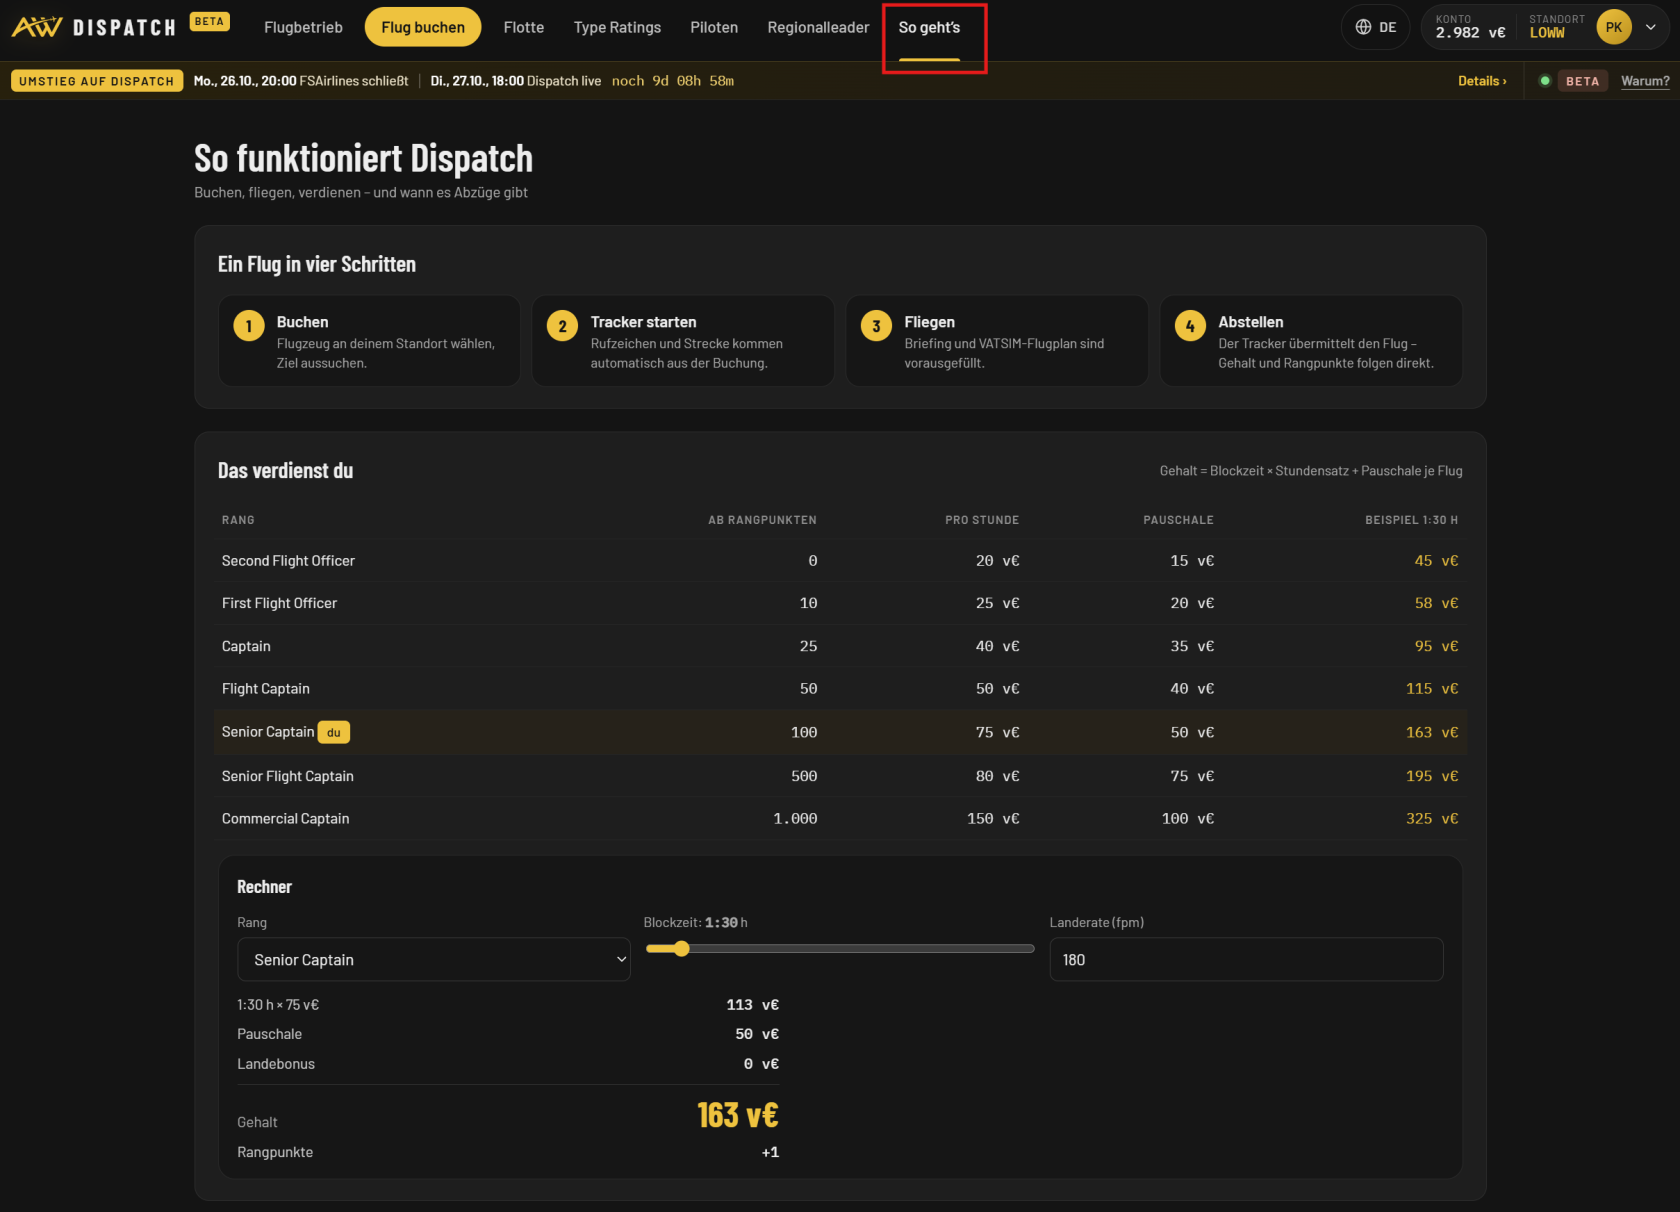The height and width of the screenshot is (1212, 1680).
Task: Click 'Ab Rangpunkten' column header
Action: click(762, 520)
